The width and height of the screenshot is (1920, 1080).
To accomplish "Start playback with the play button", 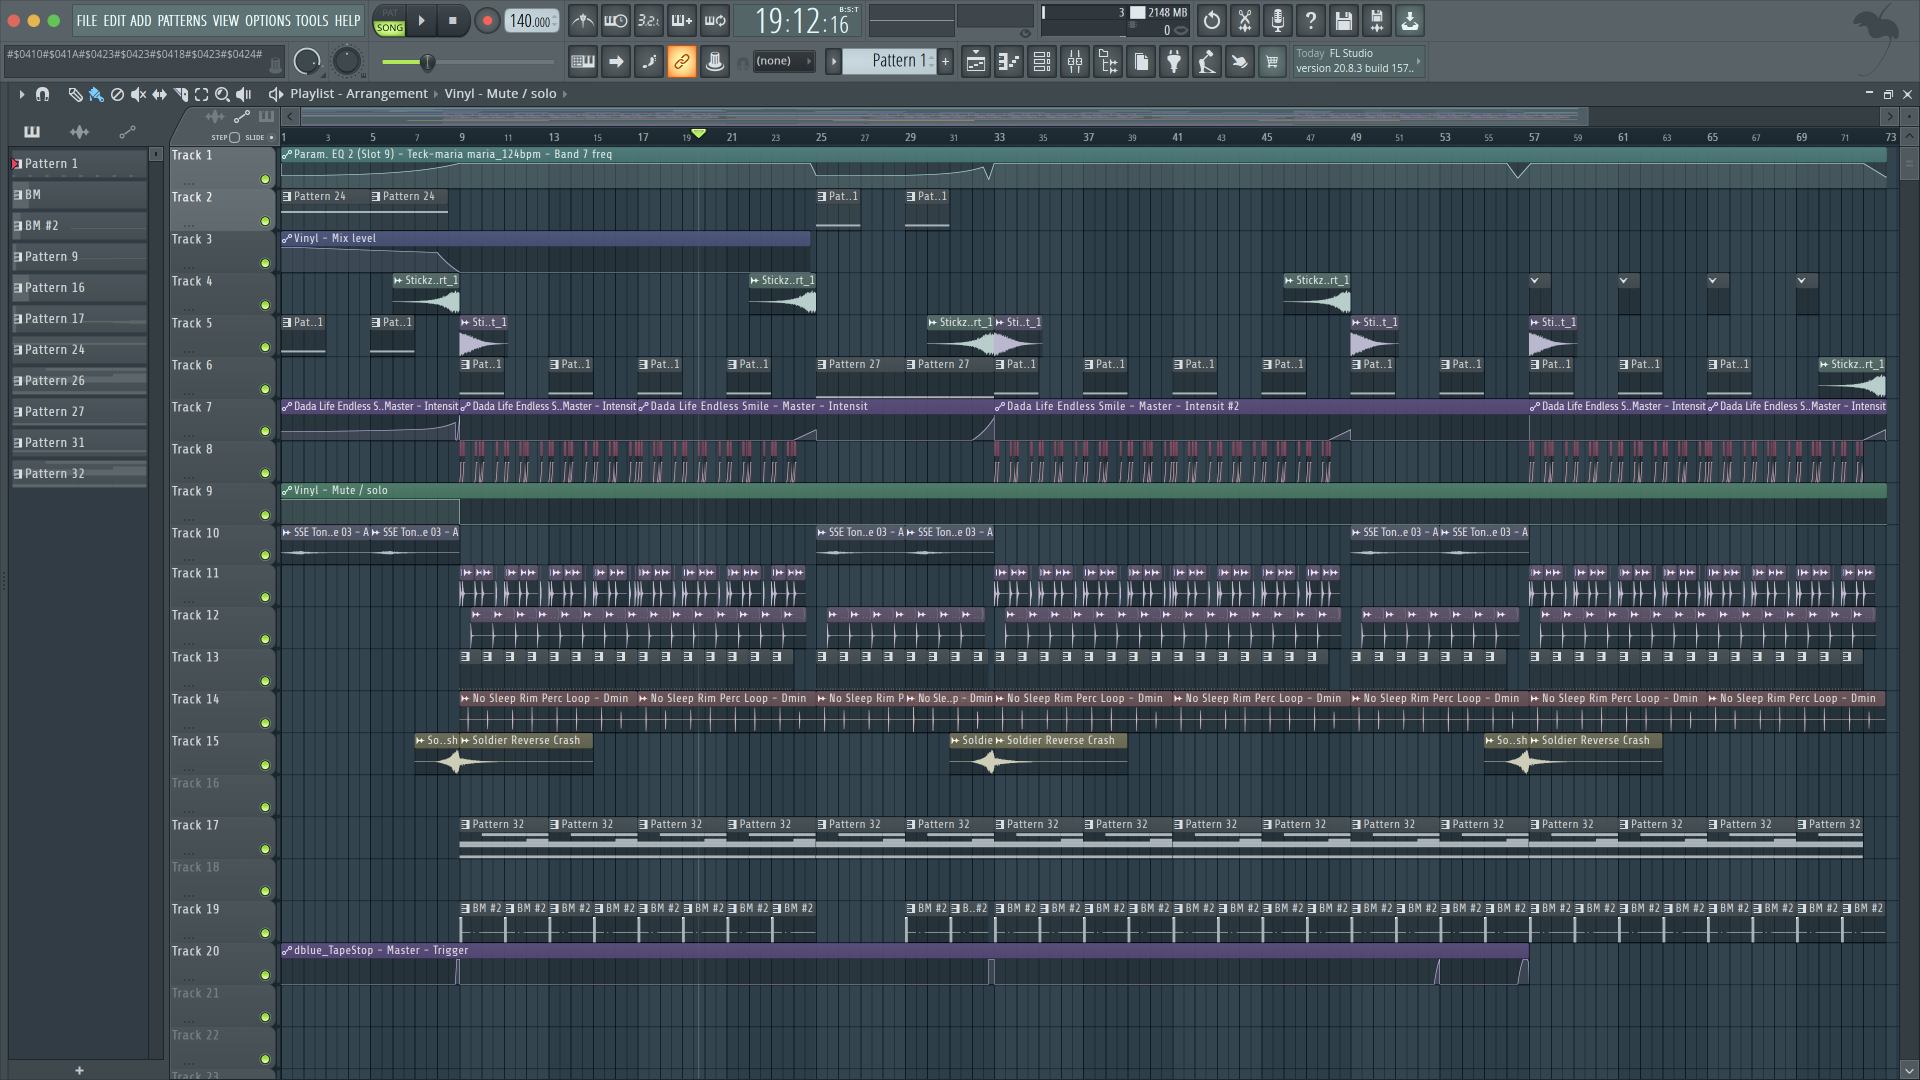I will [422, 20].
